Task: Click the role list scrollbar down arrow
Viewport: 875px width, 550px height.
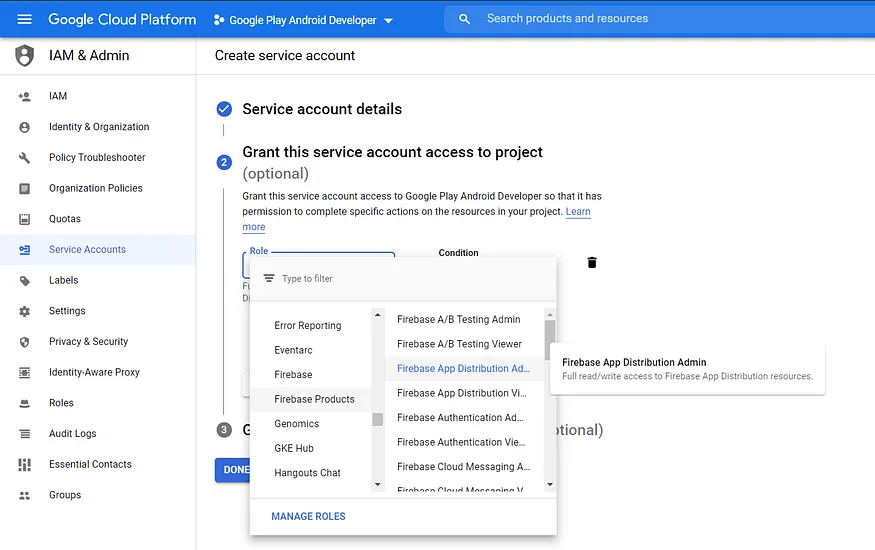Action: coord(550,484)
